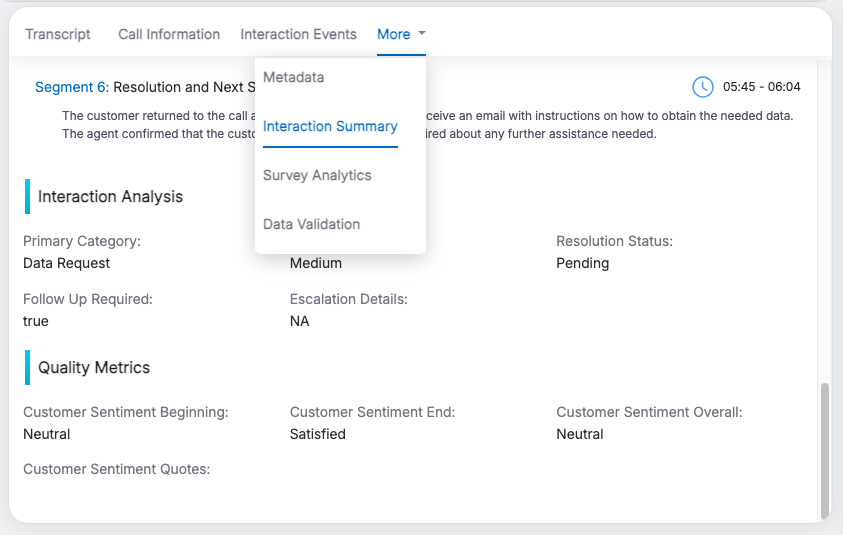
Task: Click the Satisfied customer sentiment end value
Action: tap(317, 434)
